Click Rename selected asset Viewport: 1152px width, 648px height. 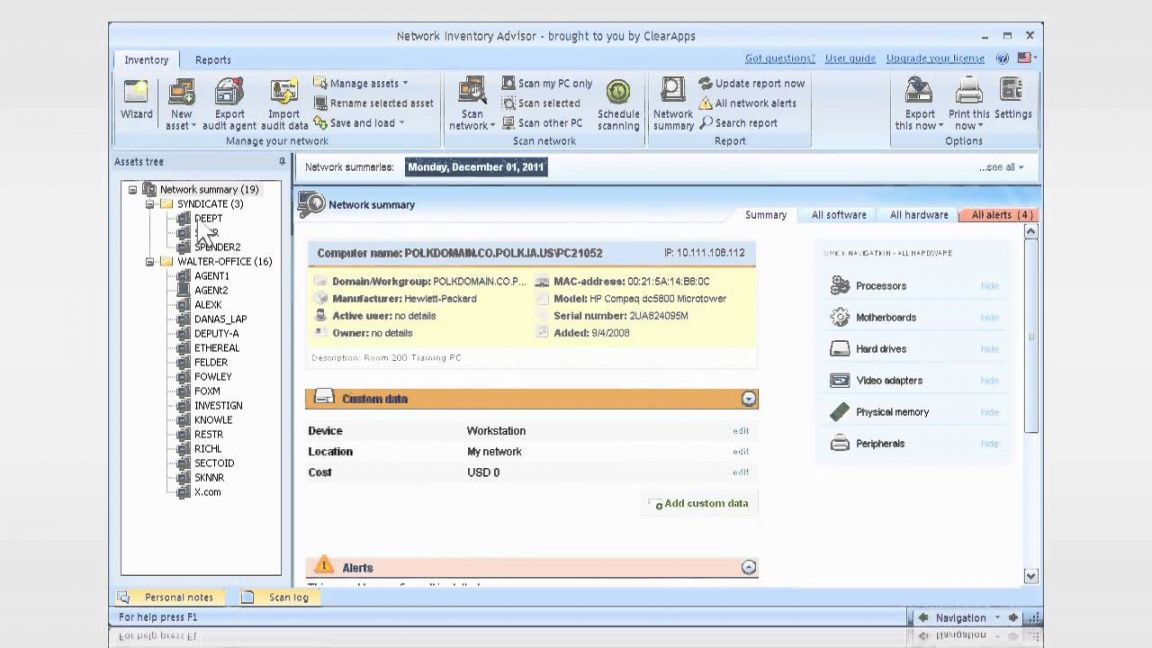point(373,104)
